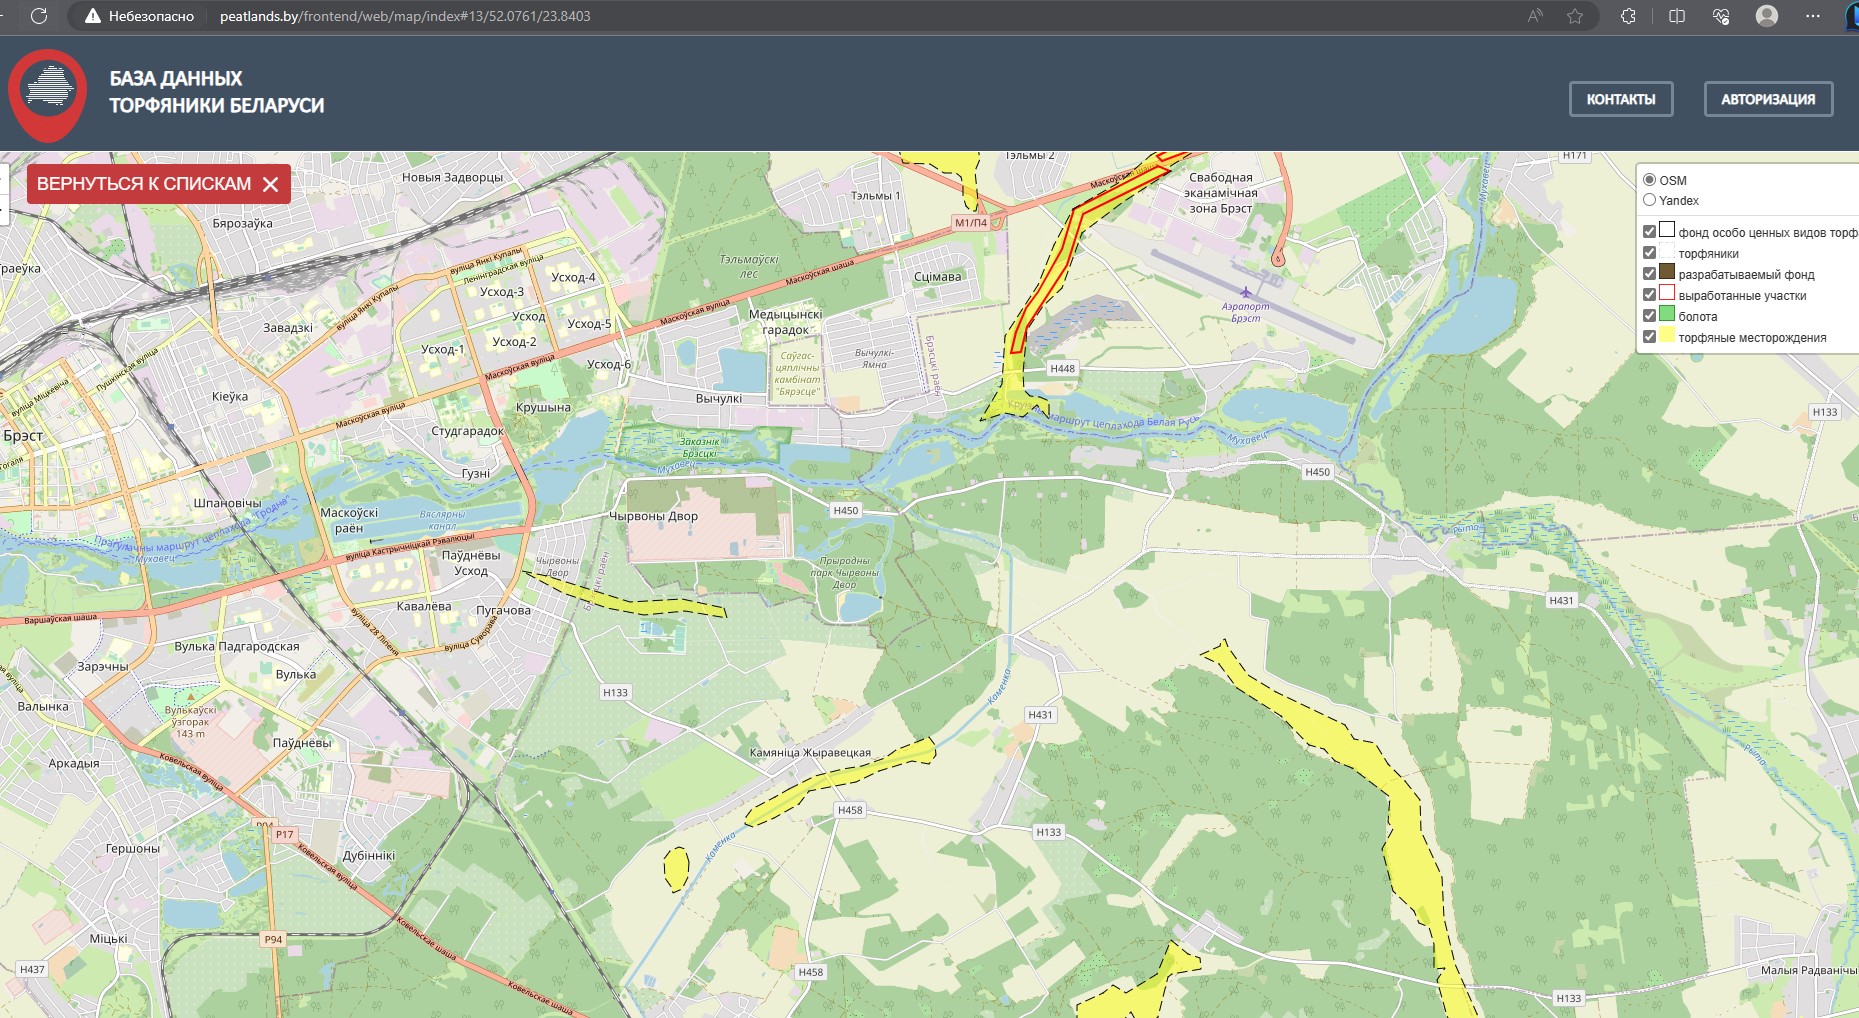The height and width of the screenshot is (1018, 1859).
Task: Toggle split screen browser icon
Action: click(1677, 16)
